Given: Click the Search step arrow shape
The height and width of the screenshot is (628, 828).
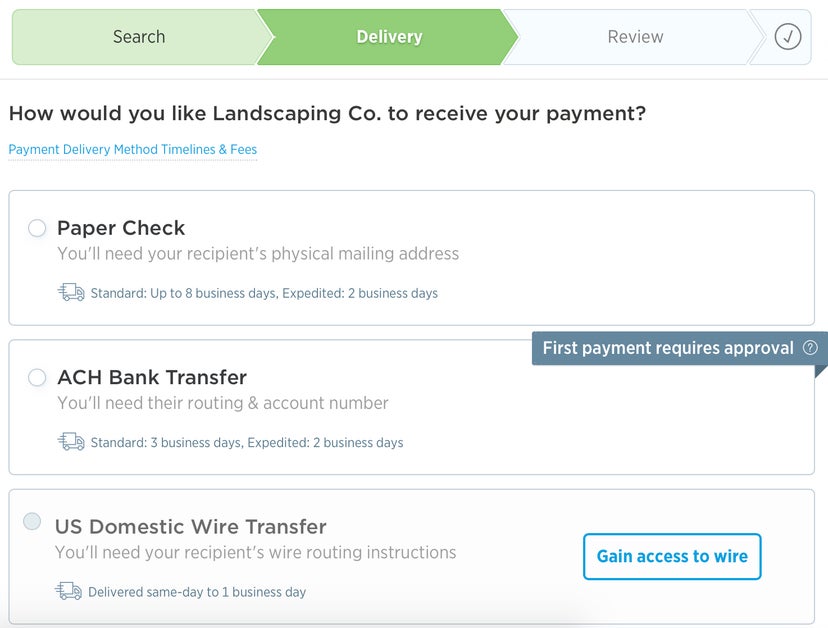Looking at the screenshot, I should (139, 36).
